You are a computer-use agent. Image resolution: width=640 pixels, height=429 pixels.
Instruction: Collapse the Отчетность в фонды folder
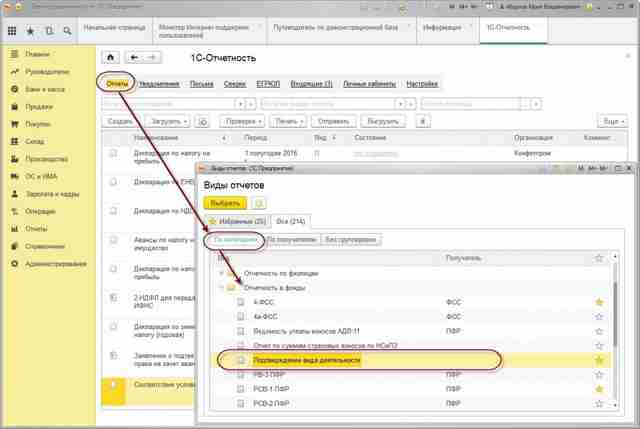222,288
